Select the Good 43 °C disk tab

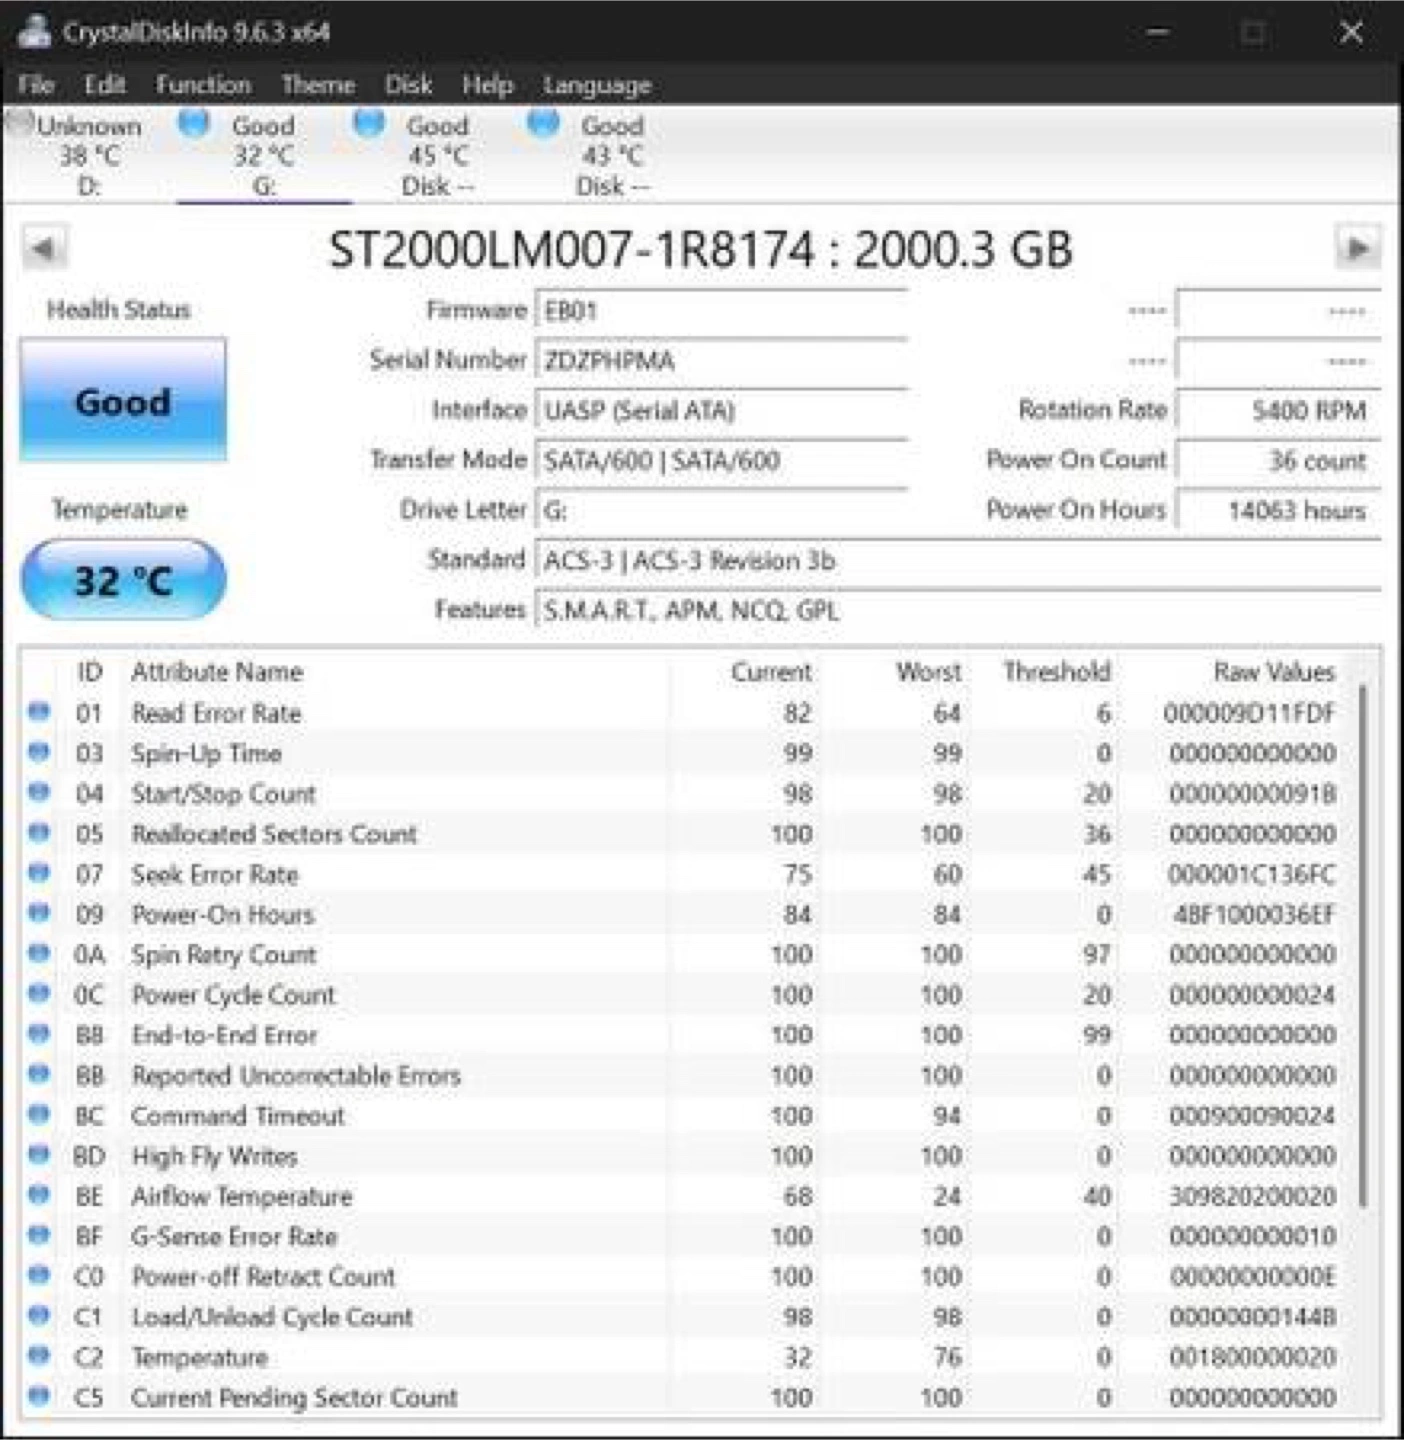tap(612, 155)
